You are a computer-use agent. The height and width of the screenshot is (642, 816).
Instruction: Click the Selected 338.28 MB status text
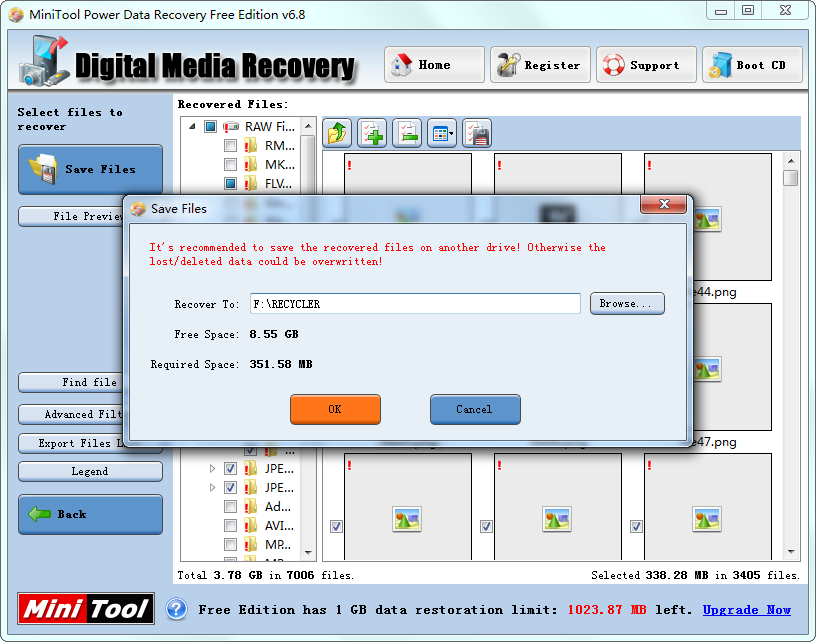tap(695, 575)
